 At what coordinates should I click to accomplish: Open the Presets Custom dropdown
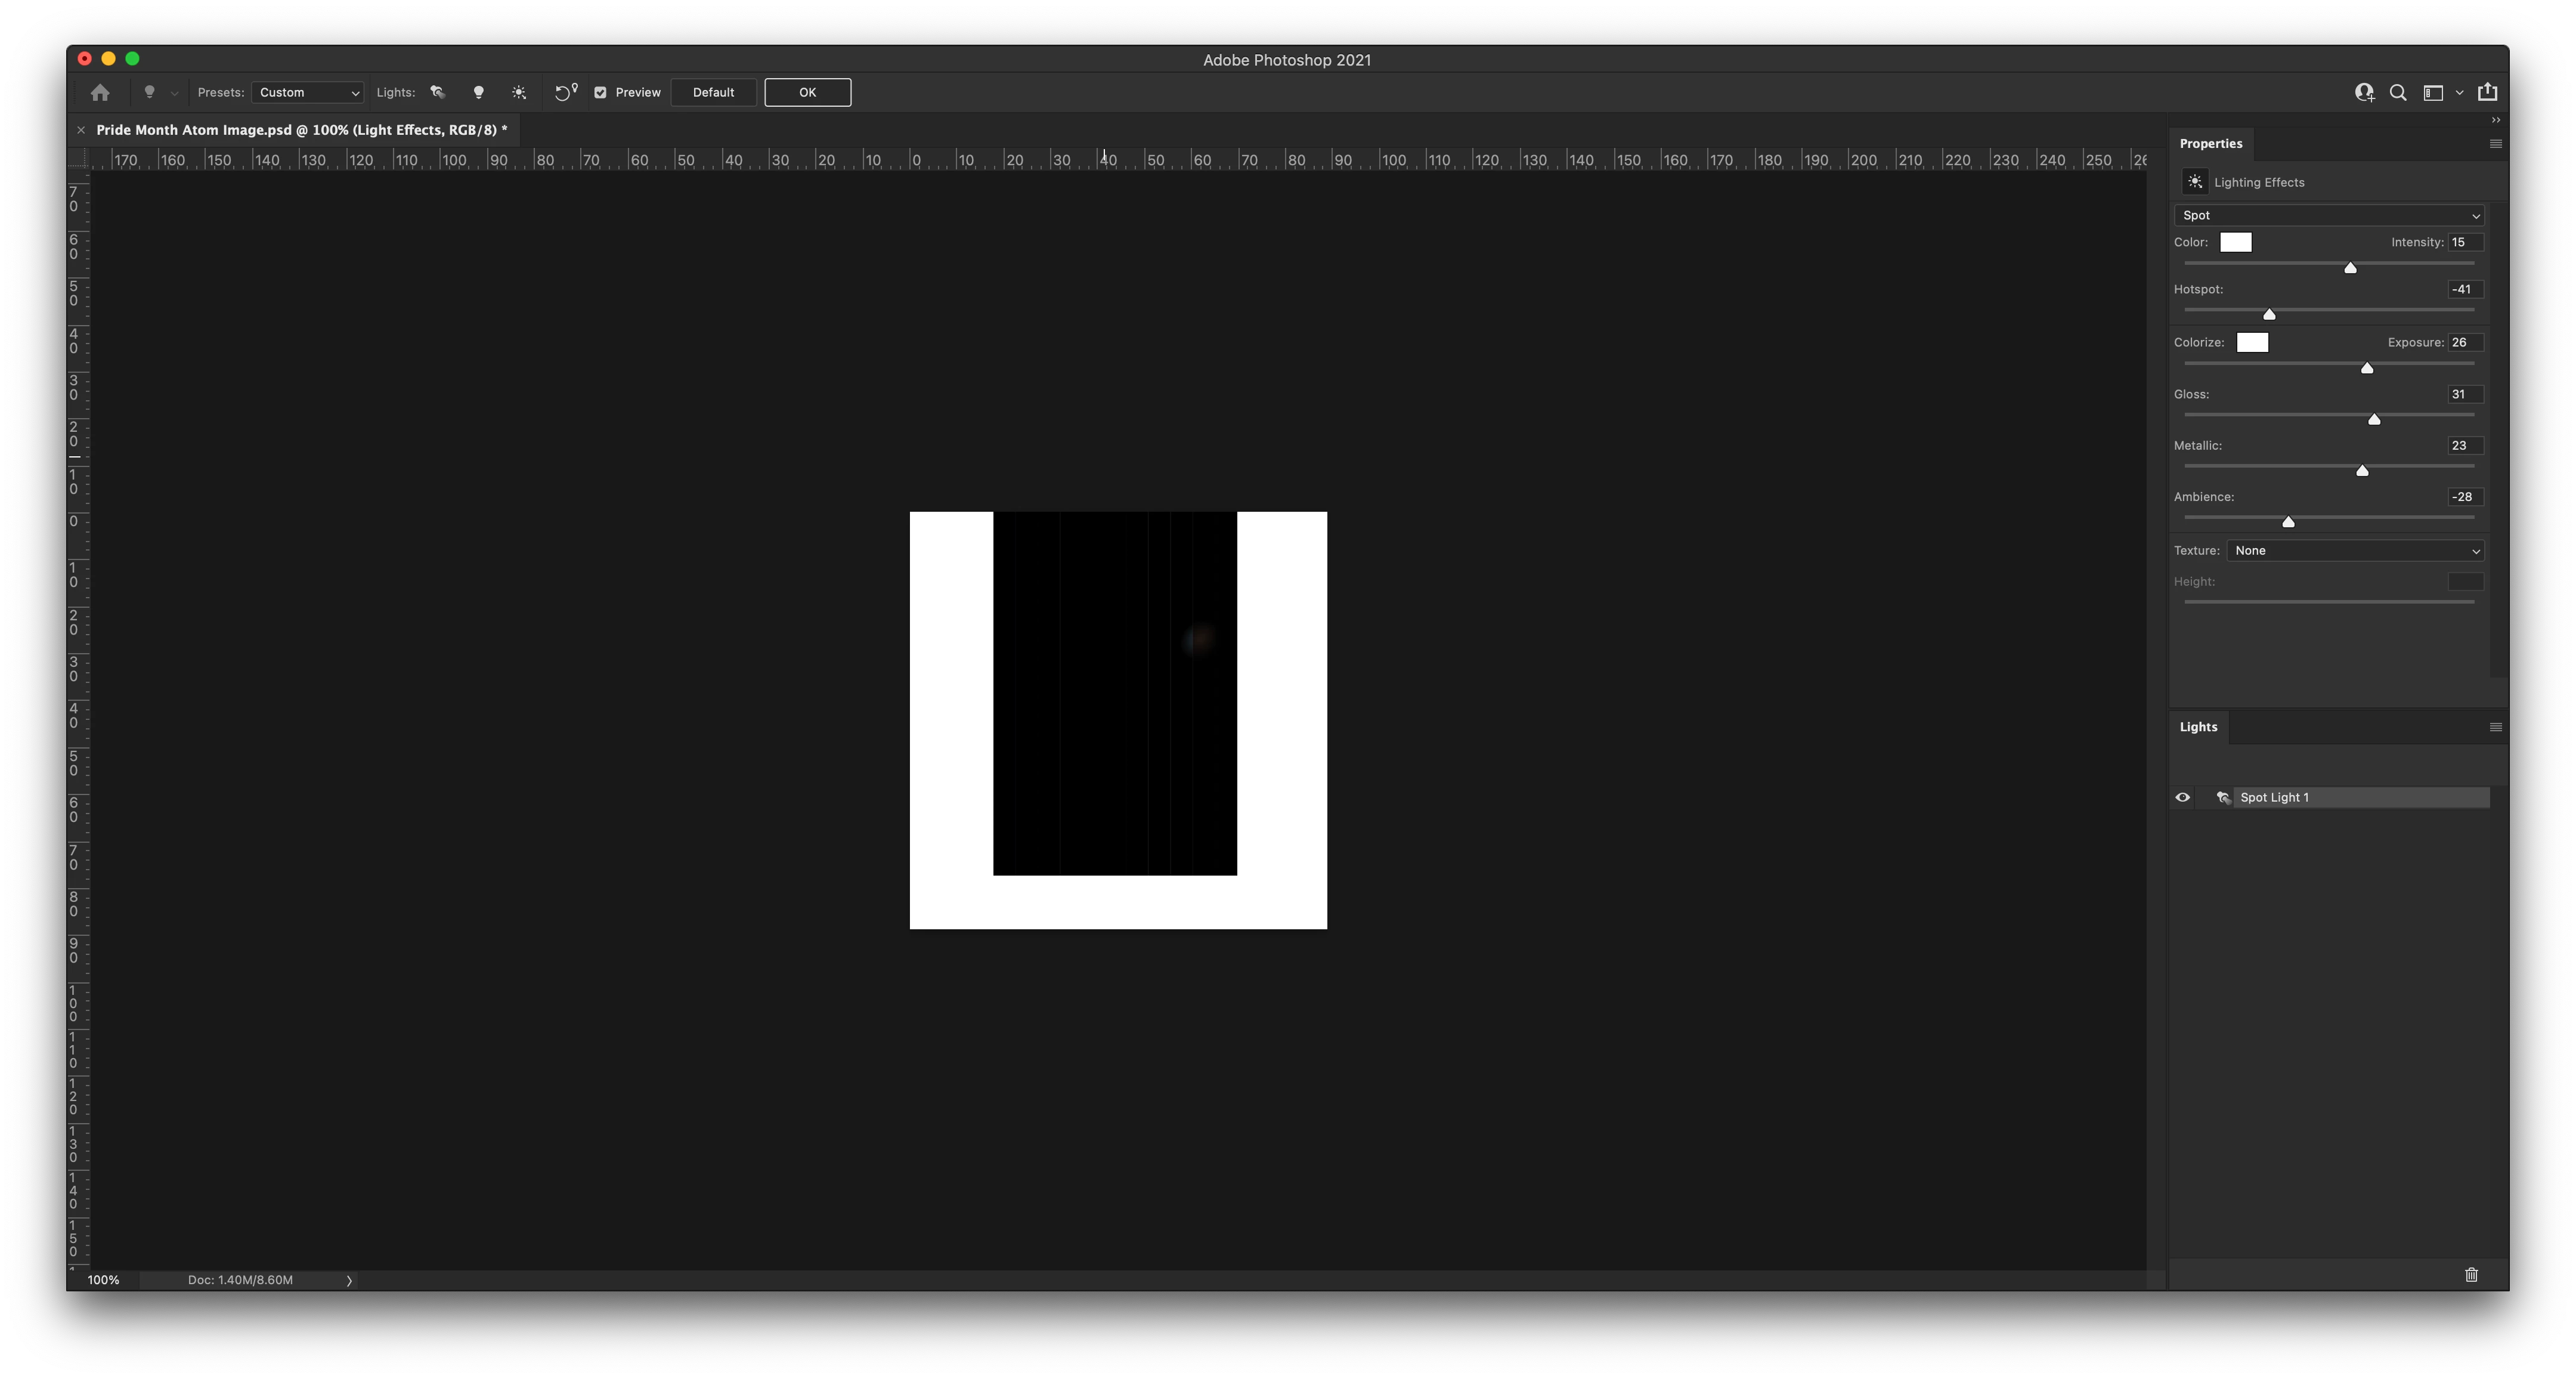point(307,92)
